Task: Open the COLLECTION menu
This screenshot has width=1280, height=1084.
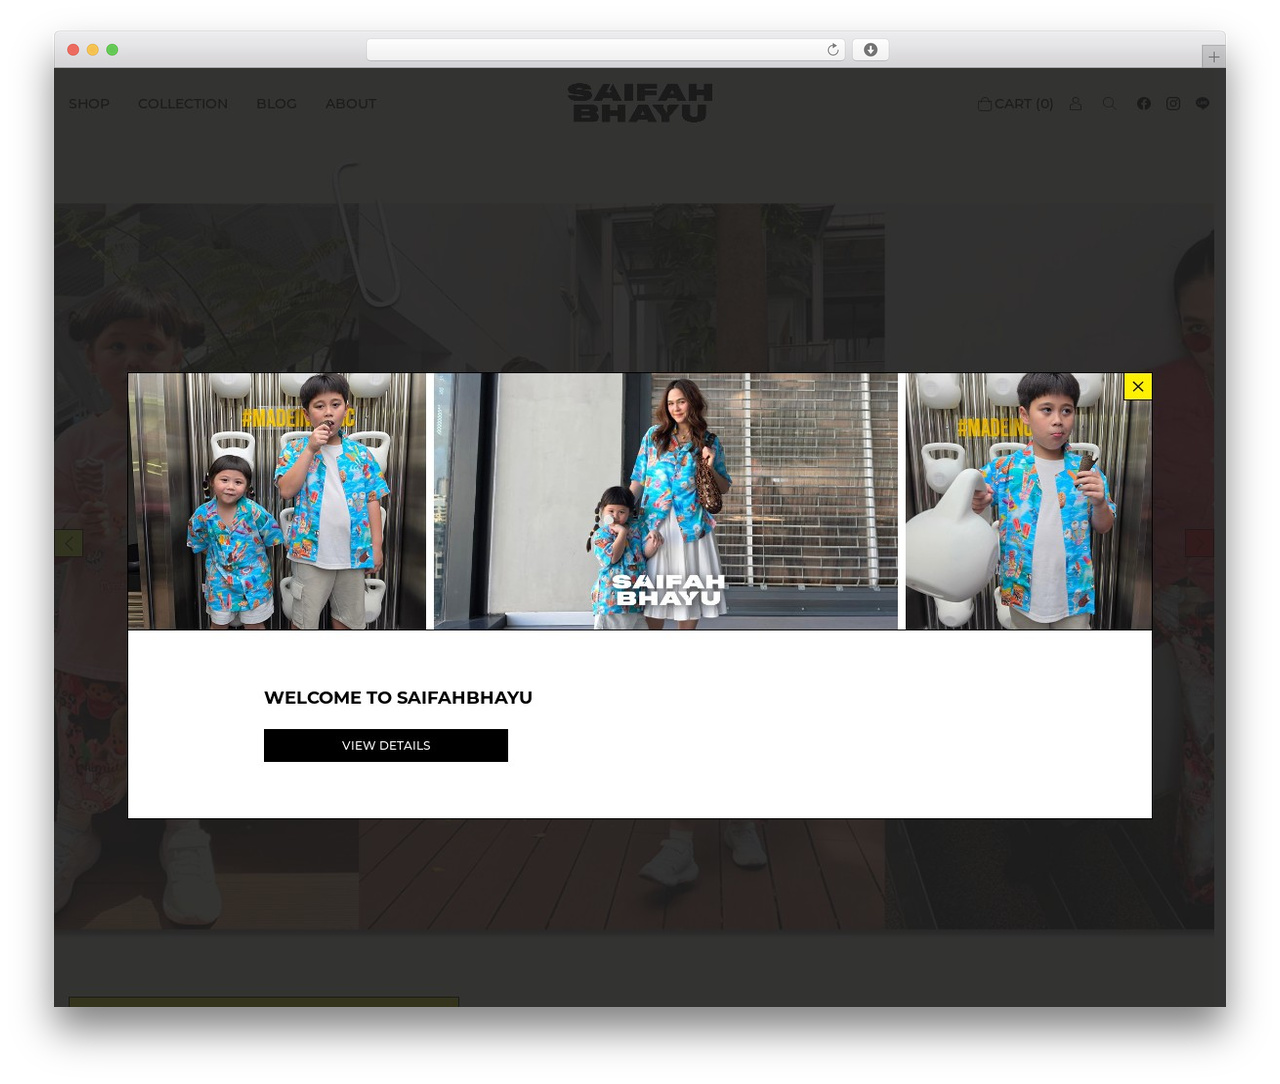Action: [183, 103]
